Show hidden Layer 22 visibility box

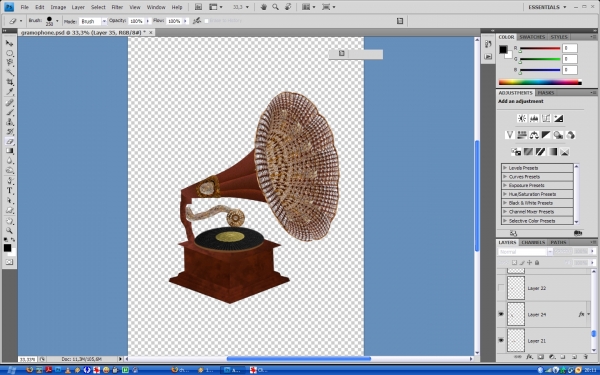pos(501,288)
